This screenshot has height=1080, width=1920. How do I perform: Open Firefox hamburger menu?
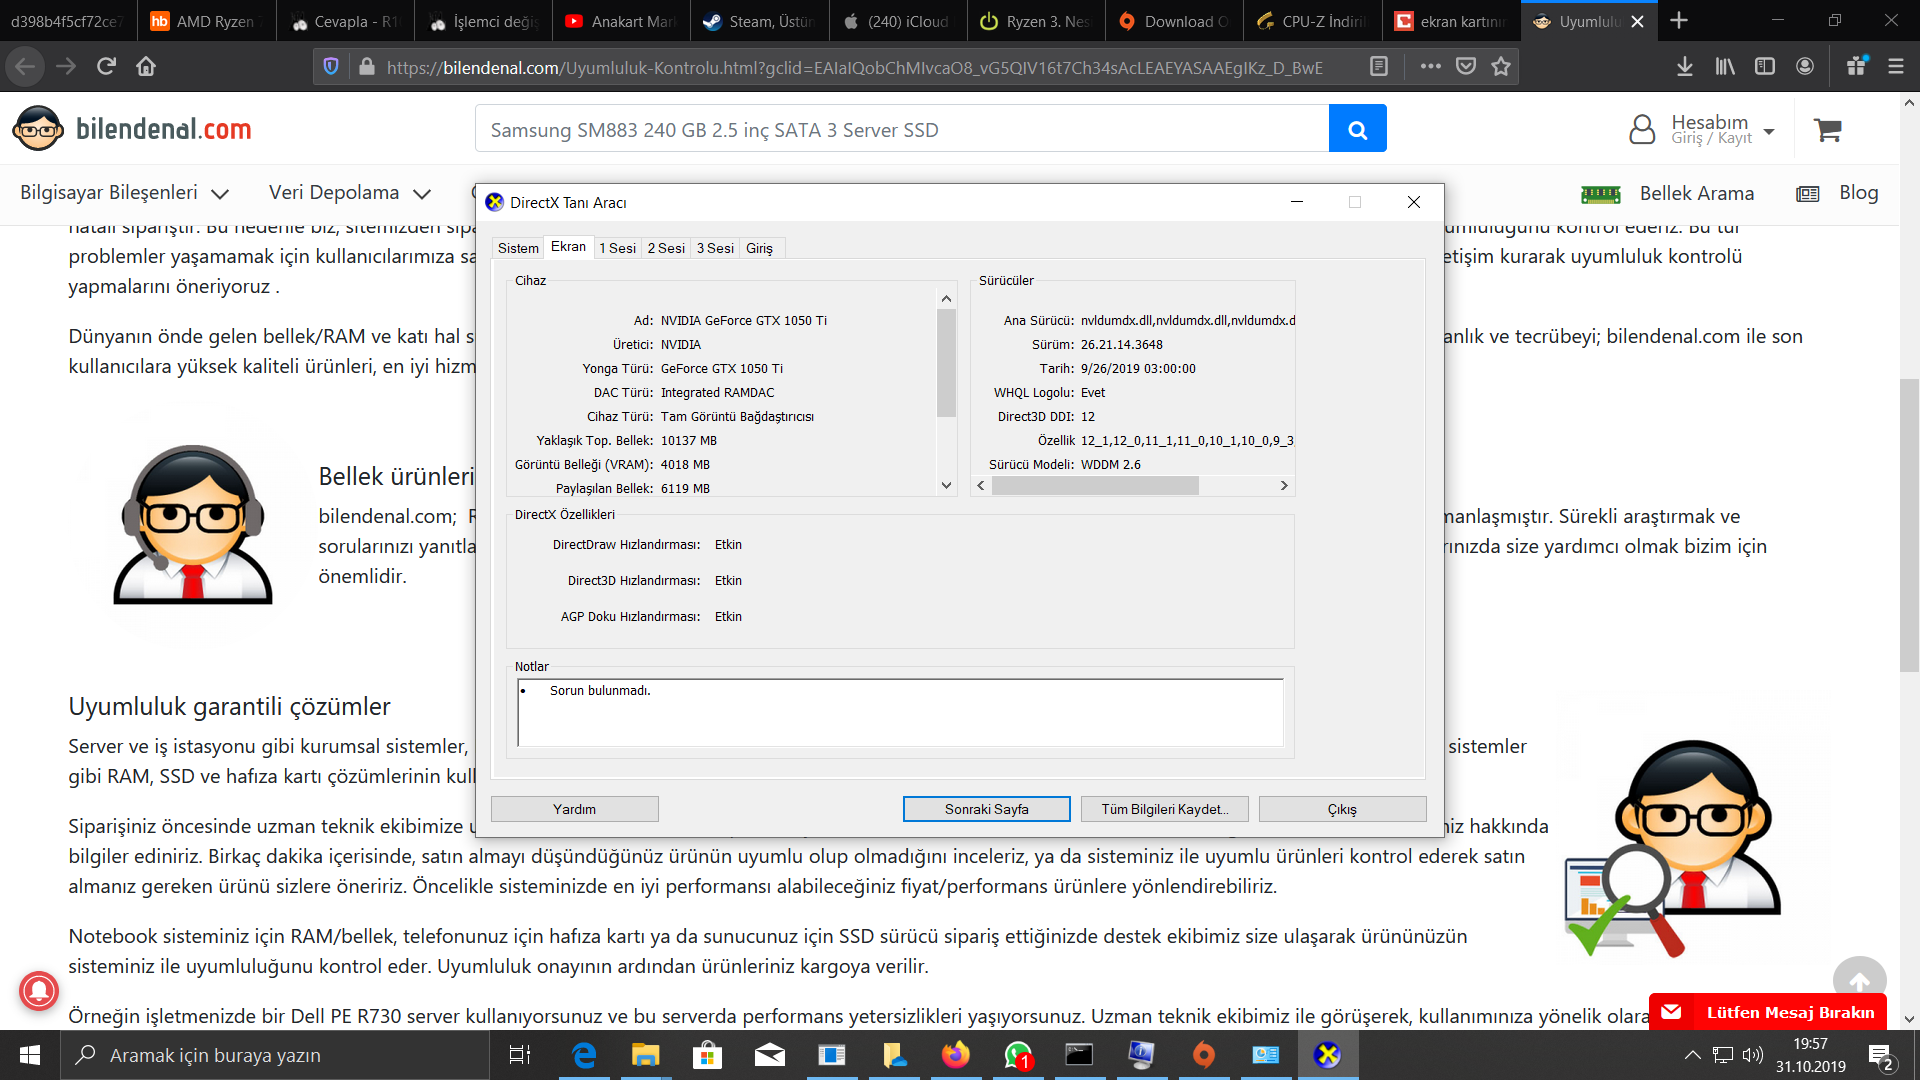(1896, 66)
